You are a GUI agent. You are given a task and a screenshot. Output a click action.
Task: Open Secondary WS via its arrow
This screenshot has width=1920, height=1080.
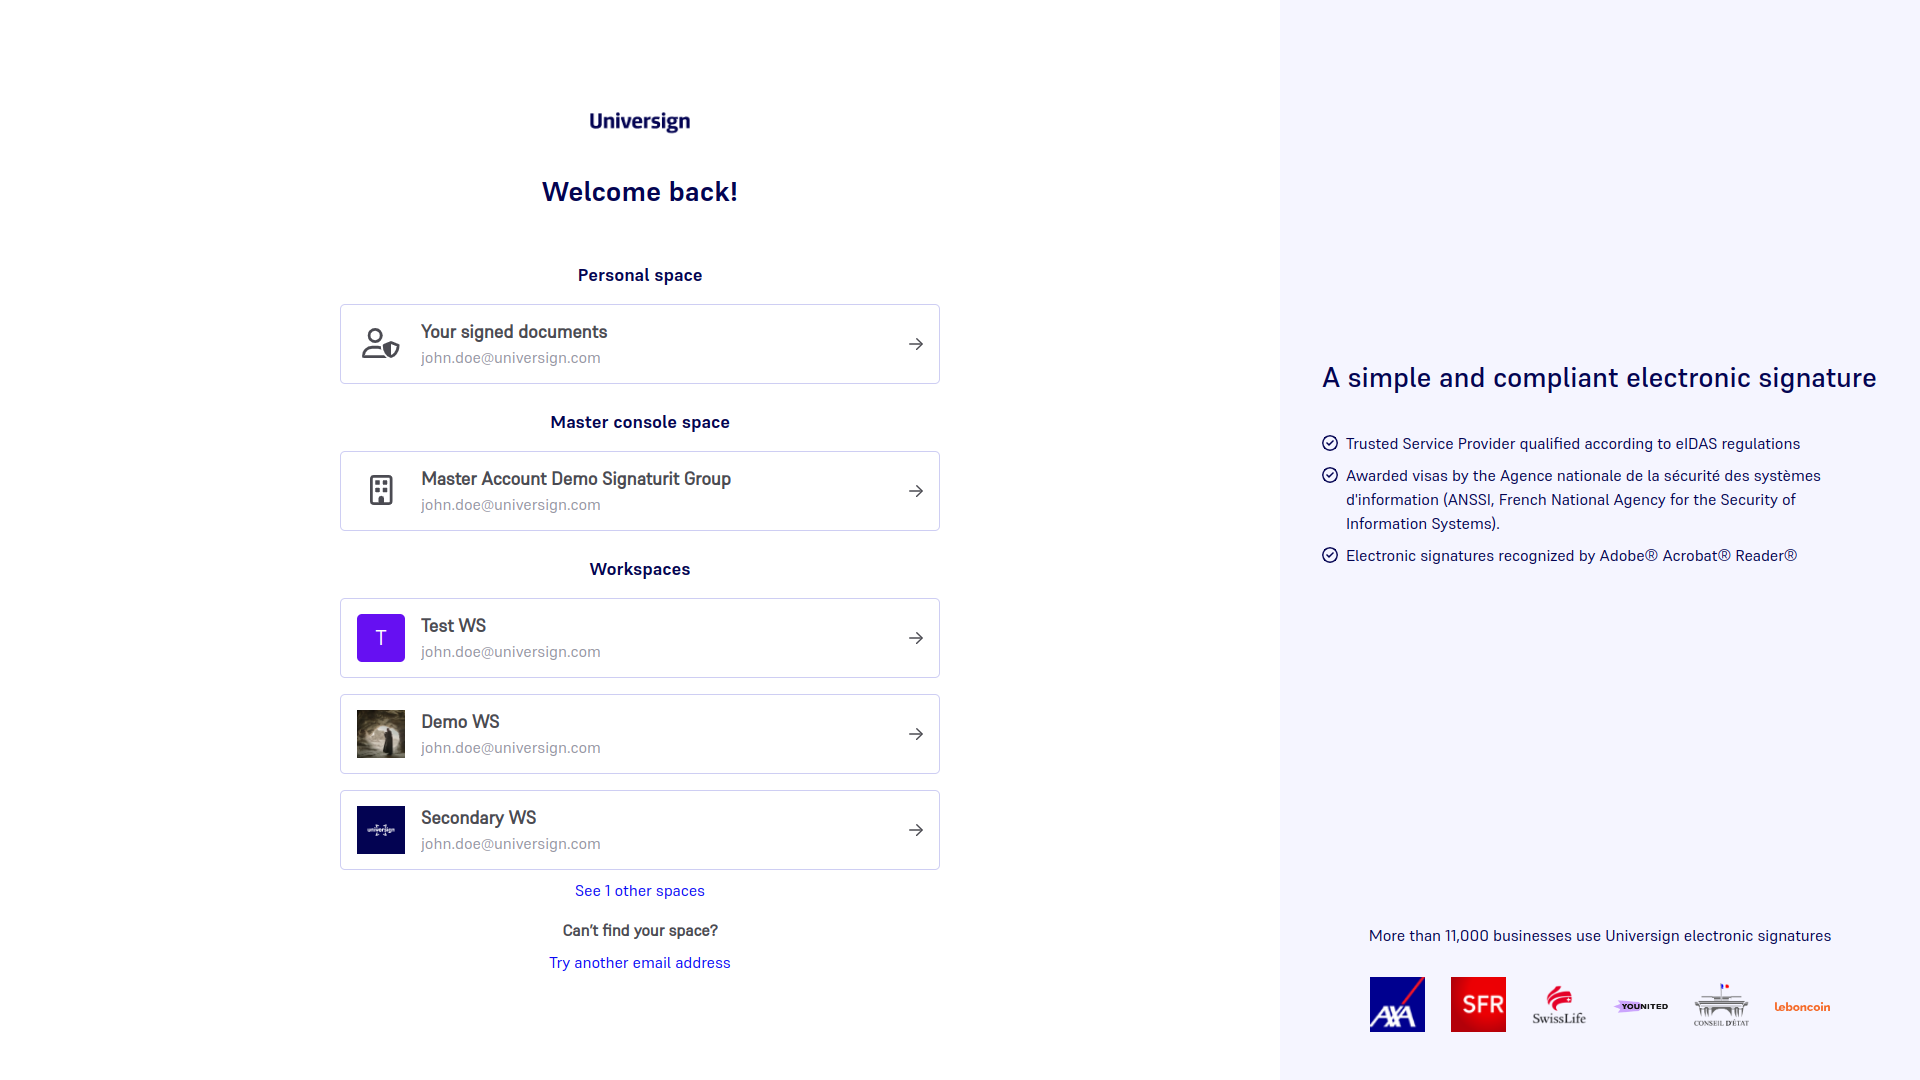pos(915,829)
